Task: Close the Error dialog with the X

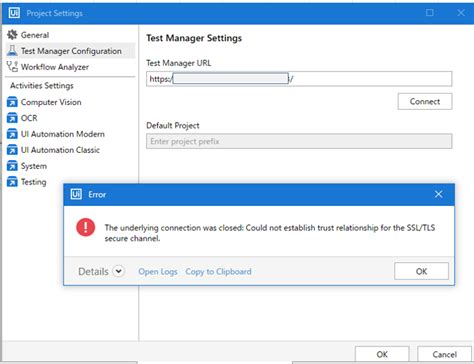Action: tap(438, 194)
